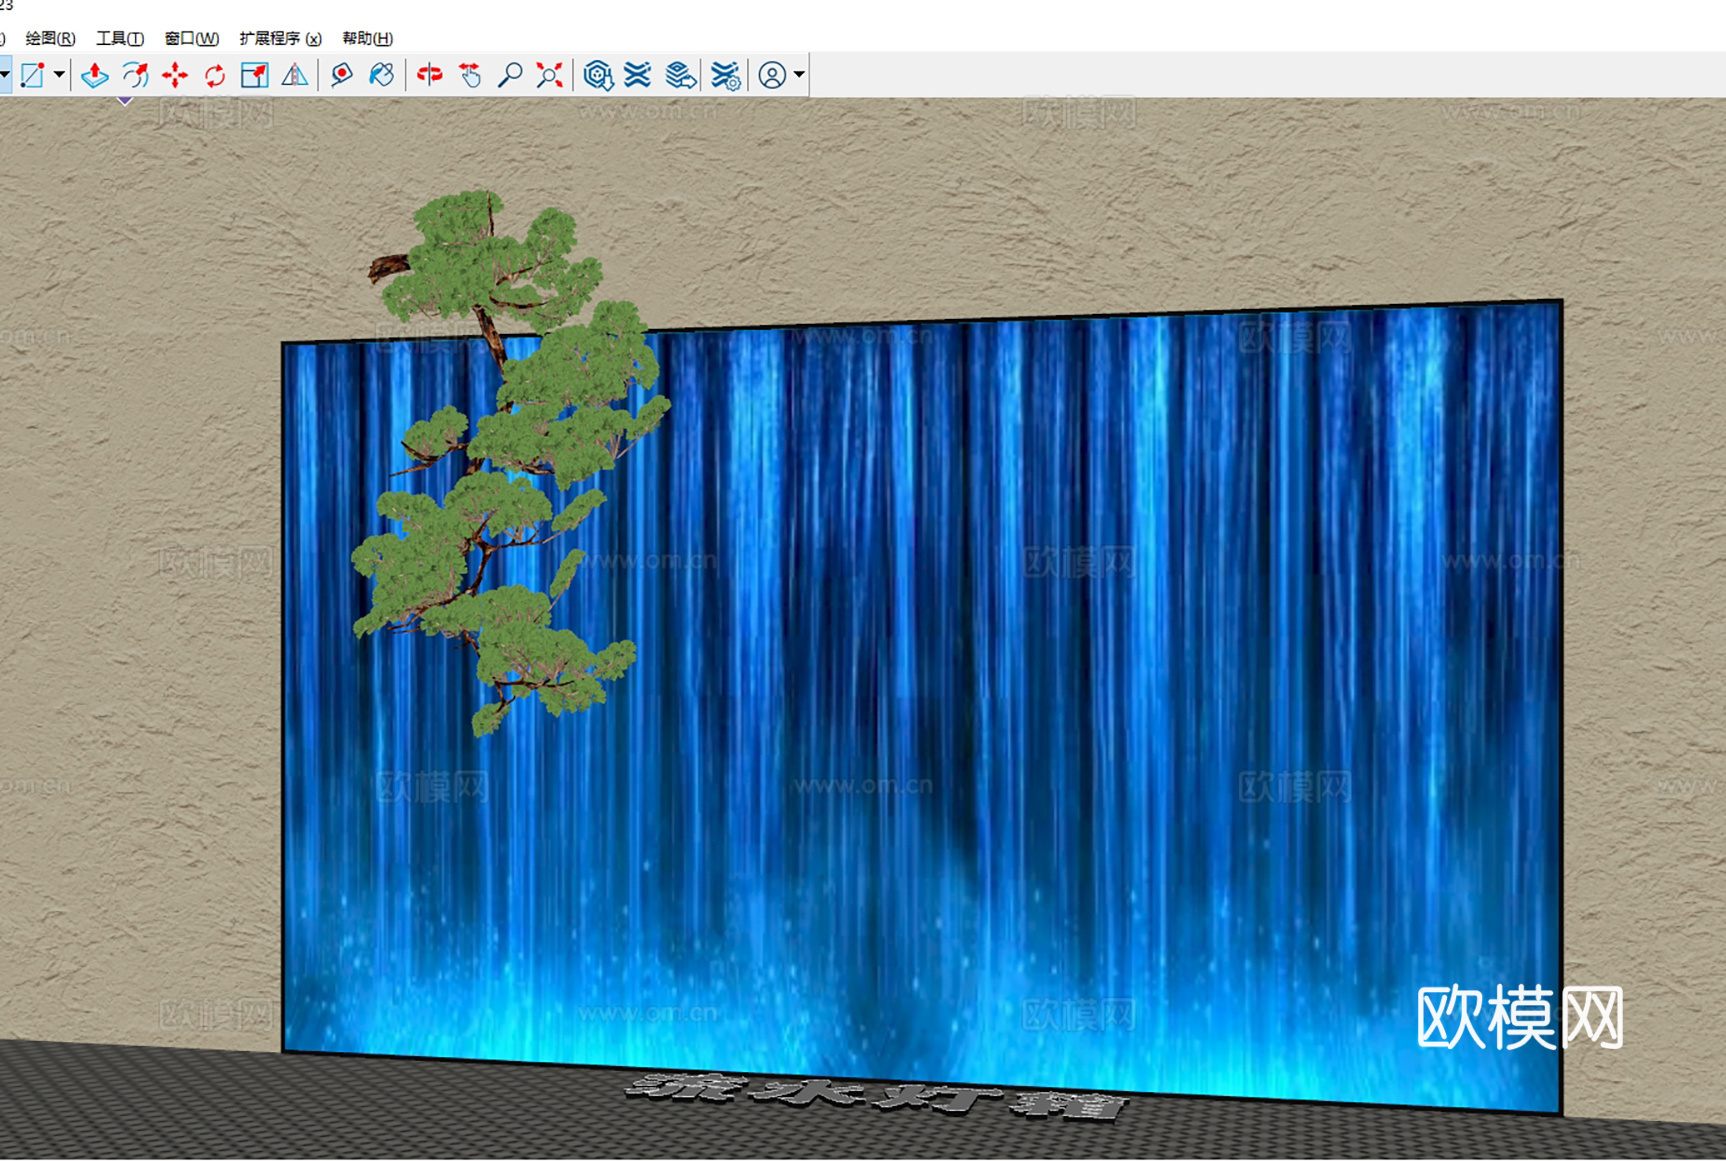Image resolution: width=1726 pixels, height=1161 pixels.
Task: Expand the shape tool dropdown arrow
Action: click(x=59, y=75)
